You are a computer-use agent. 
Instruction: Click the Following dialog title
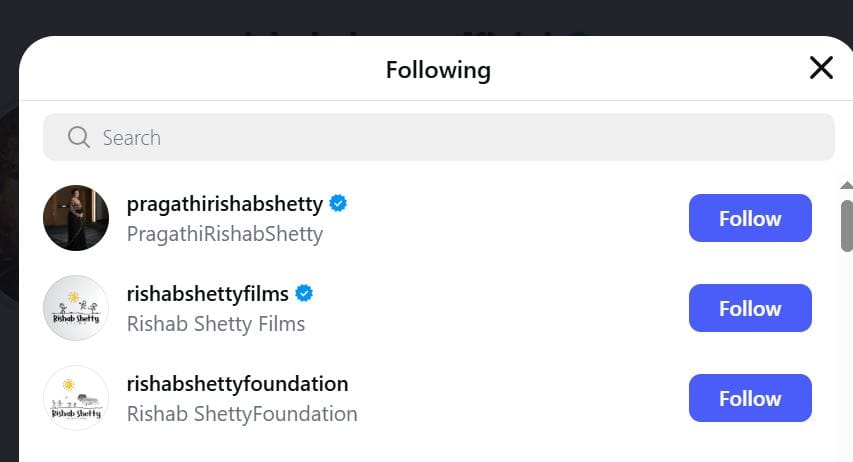438,70
